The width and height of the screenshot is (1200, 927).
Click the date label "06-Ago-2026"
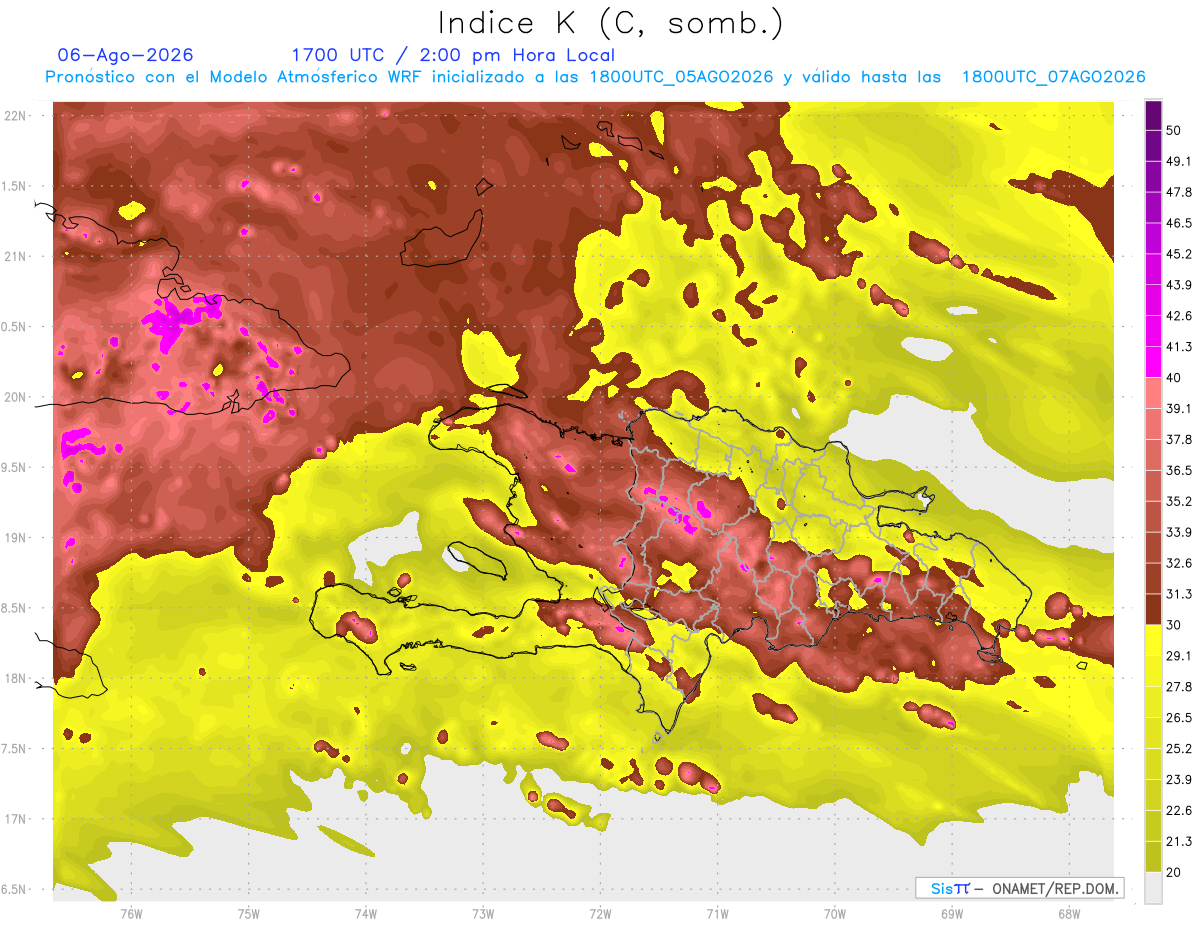pyautogui.click(x=125, y=55)
